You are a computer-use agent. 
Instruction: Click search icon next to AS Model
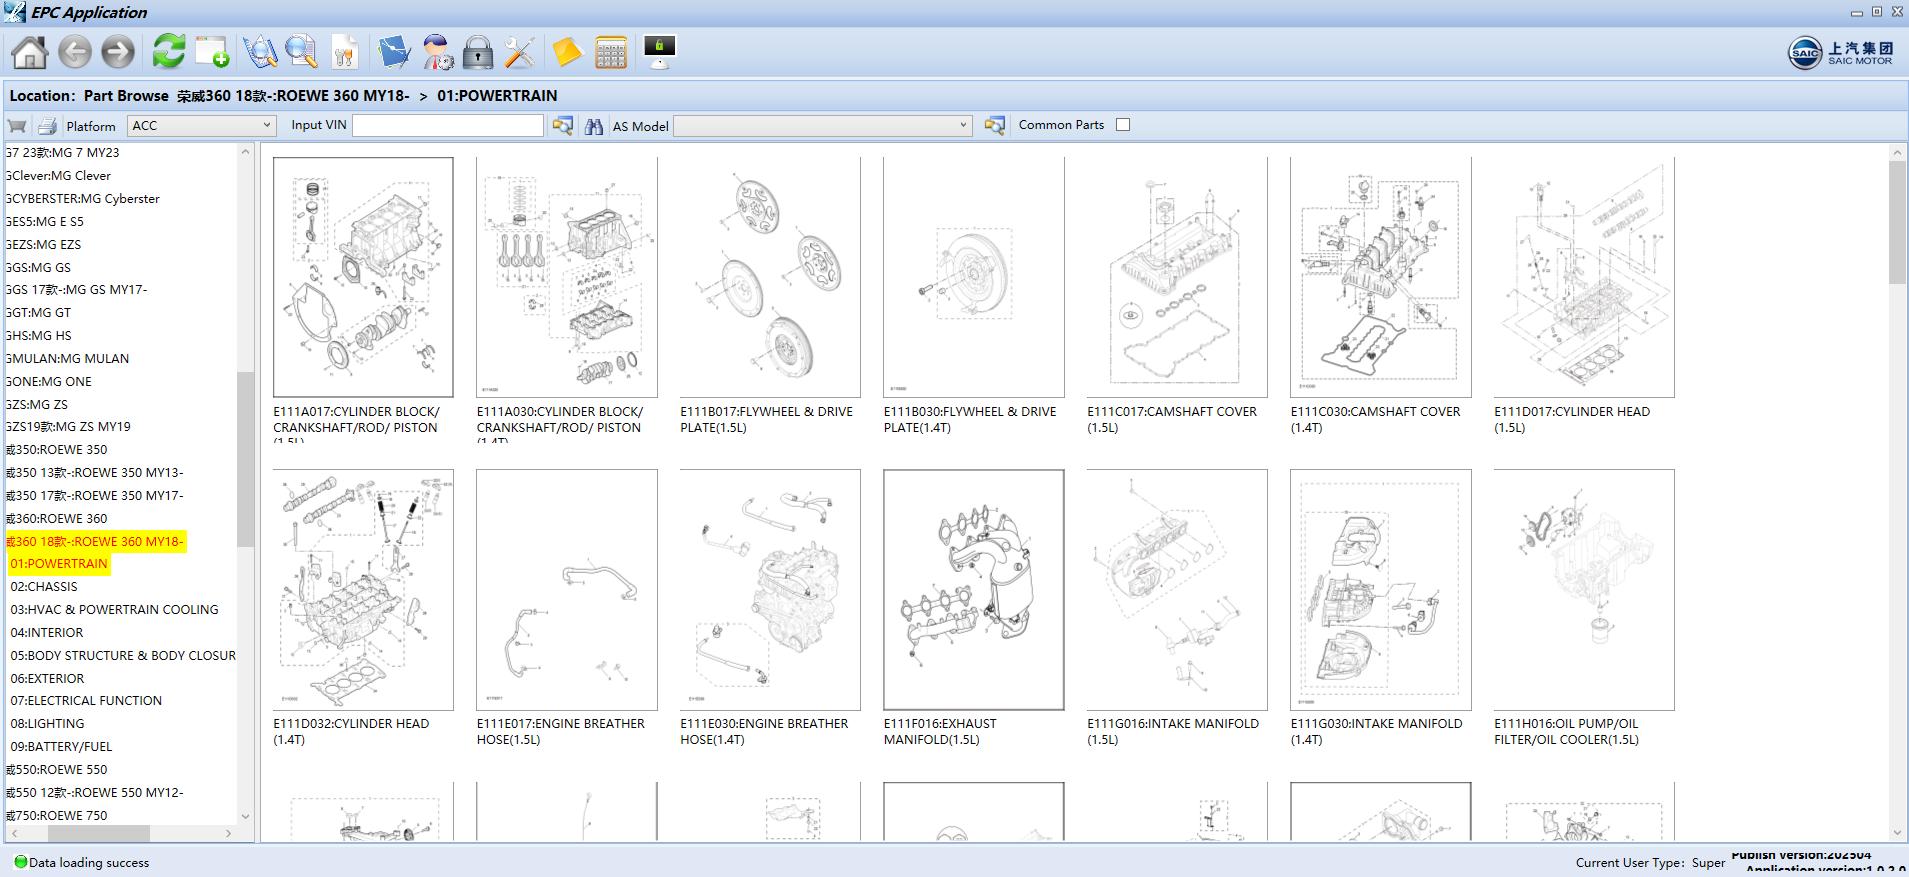(x=994, y=126)
